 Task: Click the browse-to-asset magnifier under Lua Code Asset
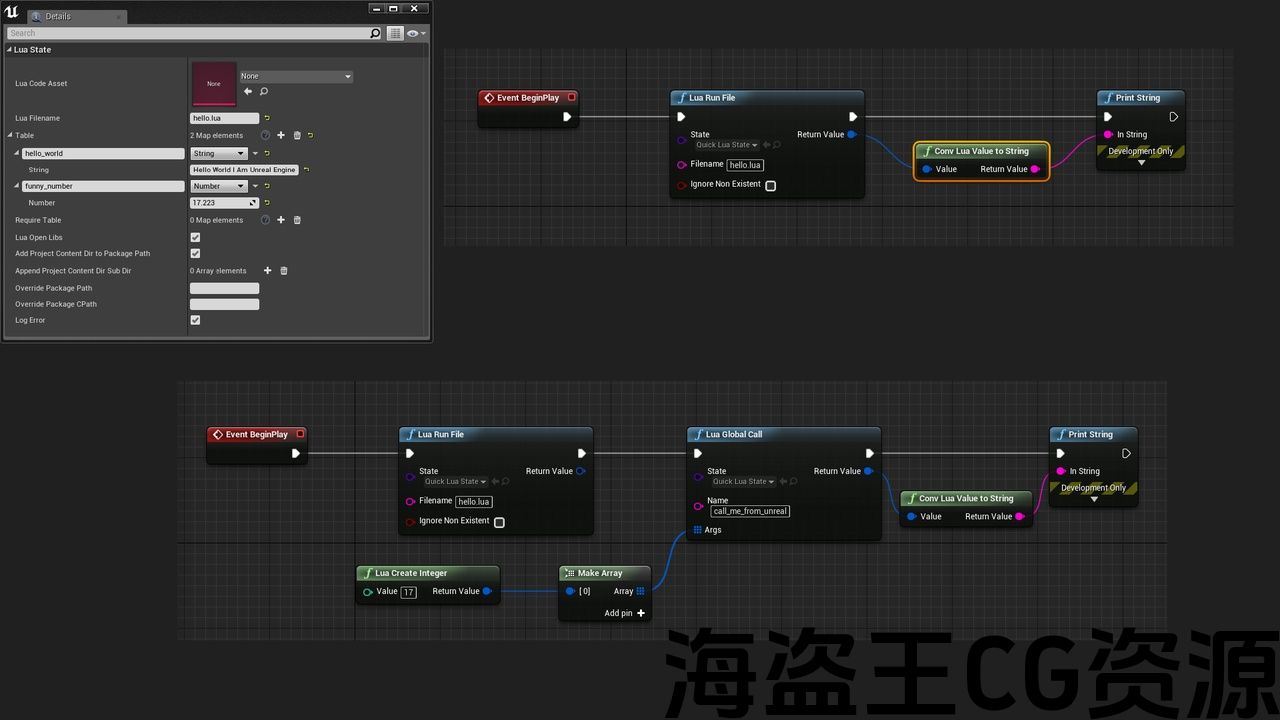pyautogui.click(x=264, y=91)
